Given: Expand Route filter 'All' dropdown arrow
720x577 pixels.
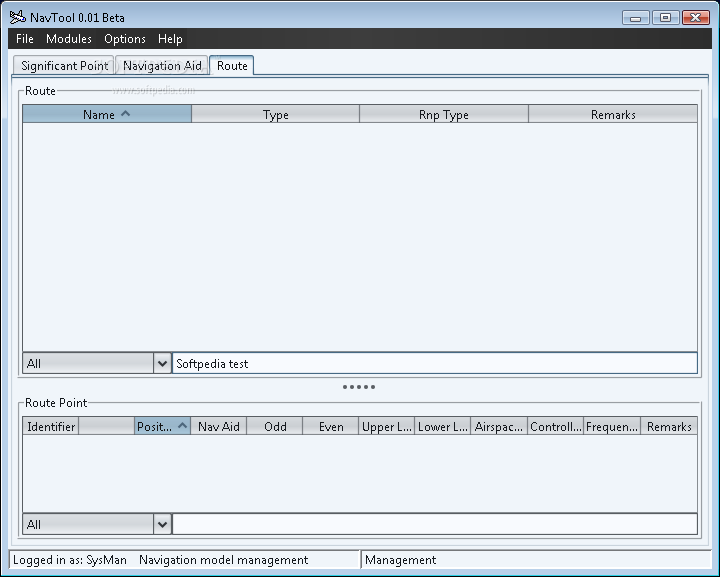Looking at the screenshot, I should tap(162, 364).
